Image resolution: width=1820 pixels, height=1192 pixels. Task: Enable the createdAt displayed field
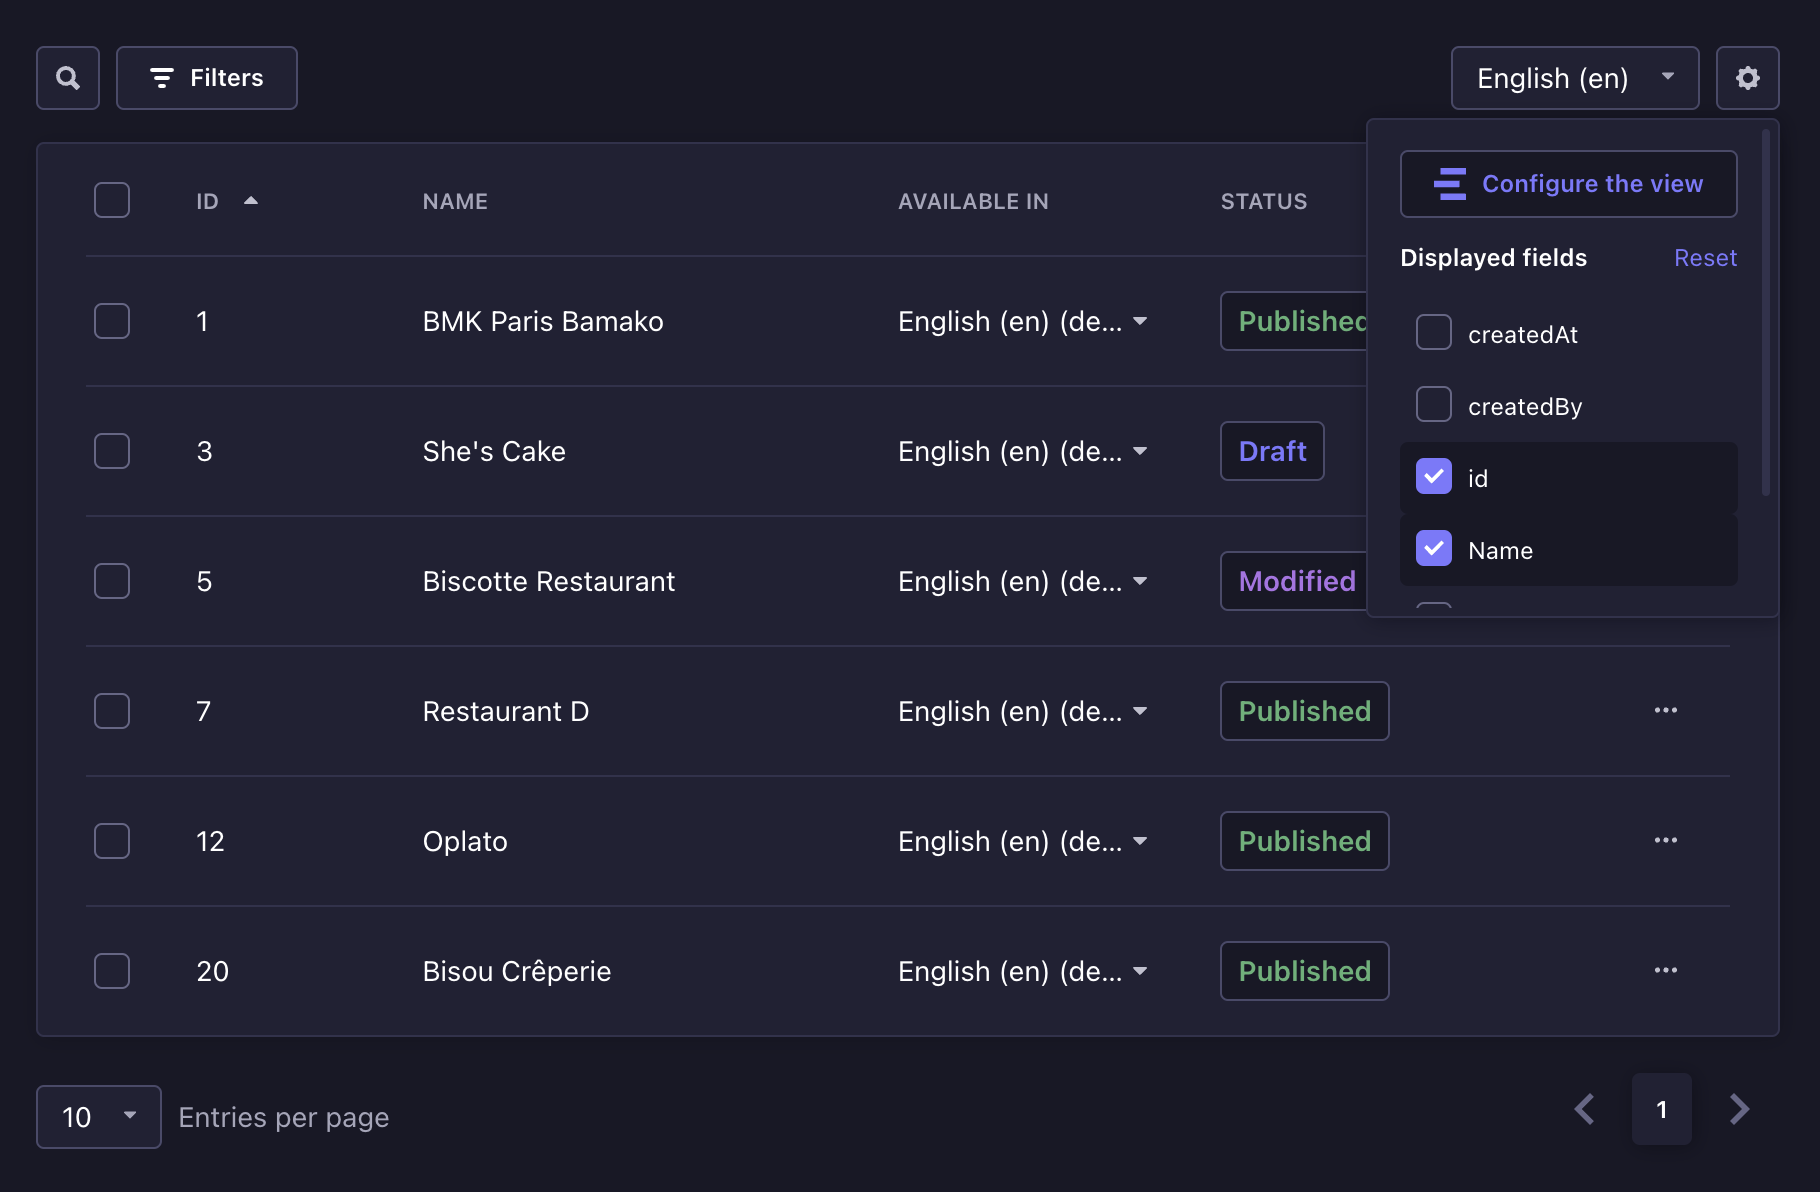pyautogui.click(x=1434, y=333)
